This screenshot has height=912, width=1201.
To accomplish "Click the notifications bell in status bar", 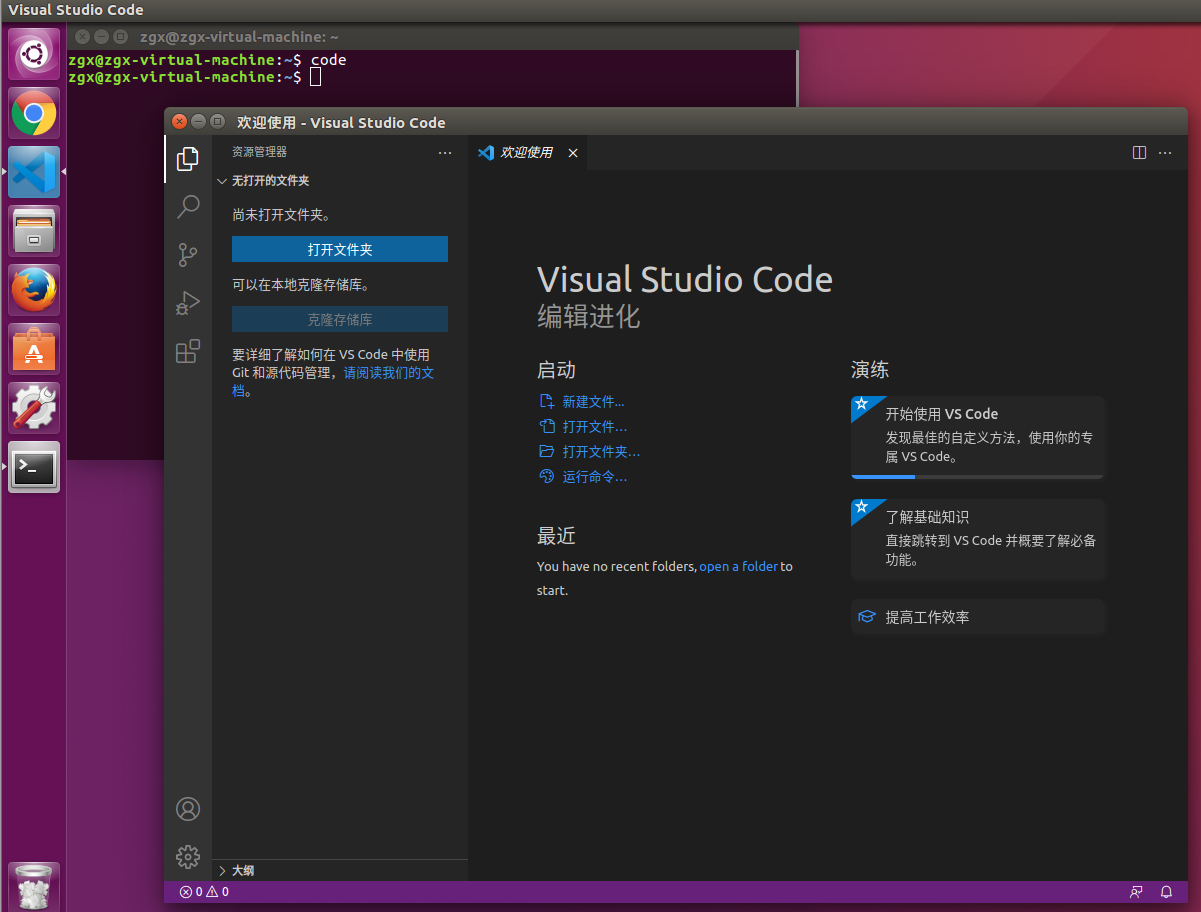I will [1166, 892].
